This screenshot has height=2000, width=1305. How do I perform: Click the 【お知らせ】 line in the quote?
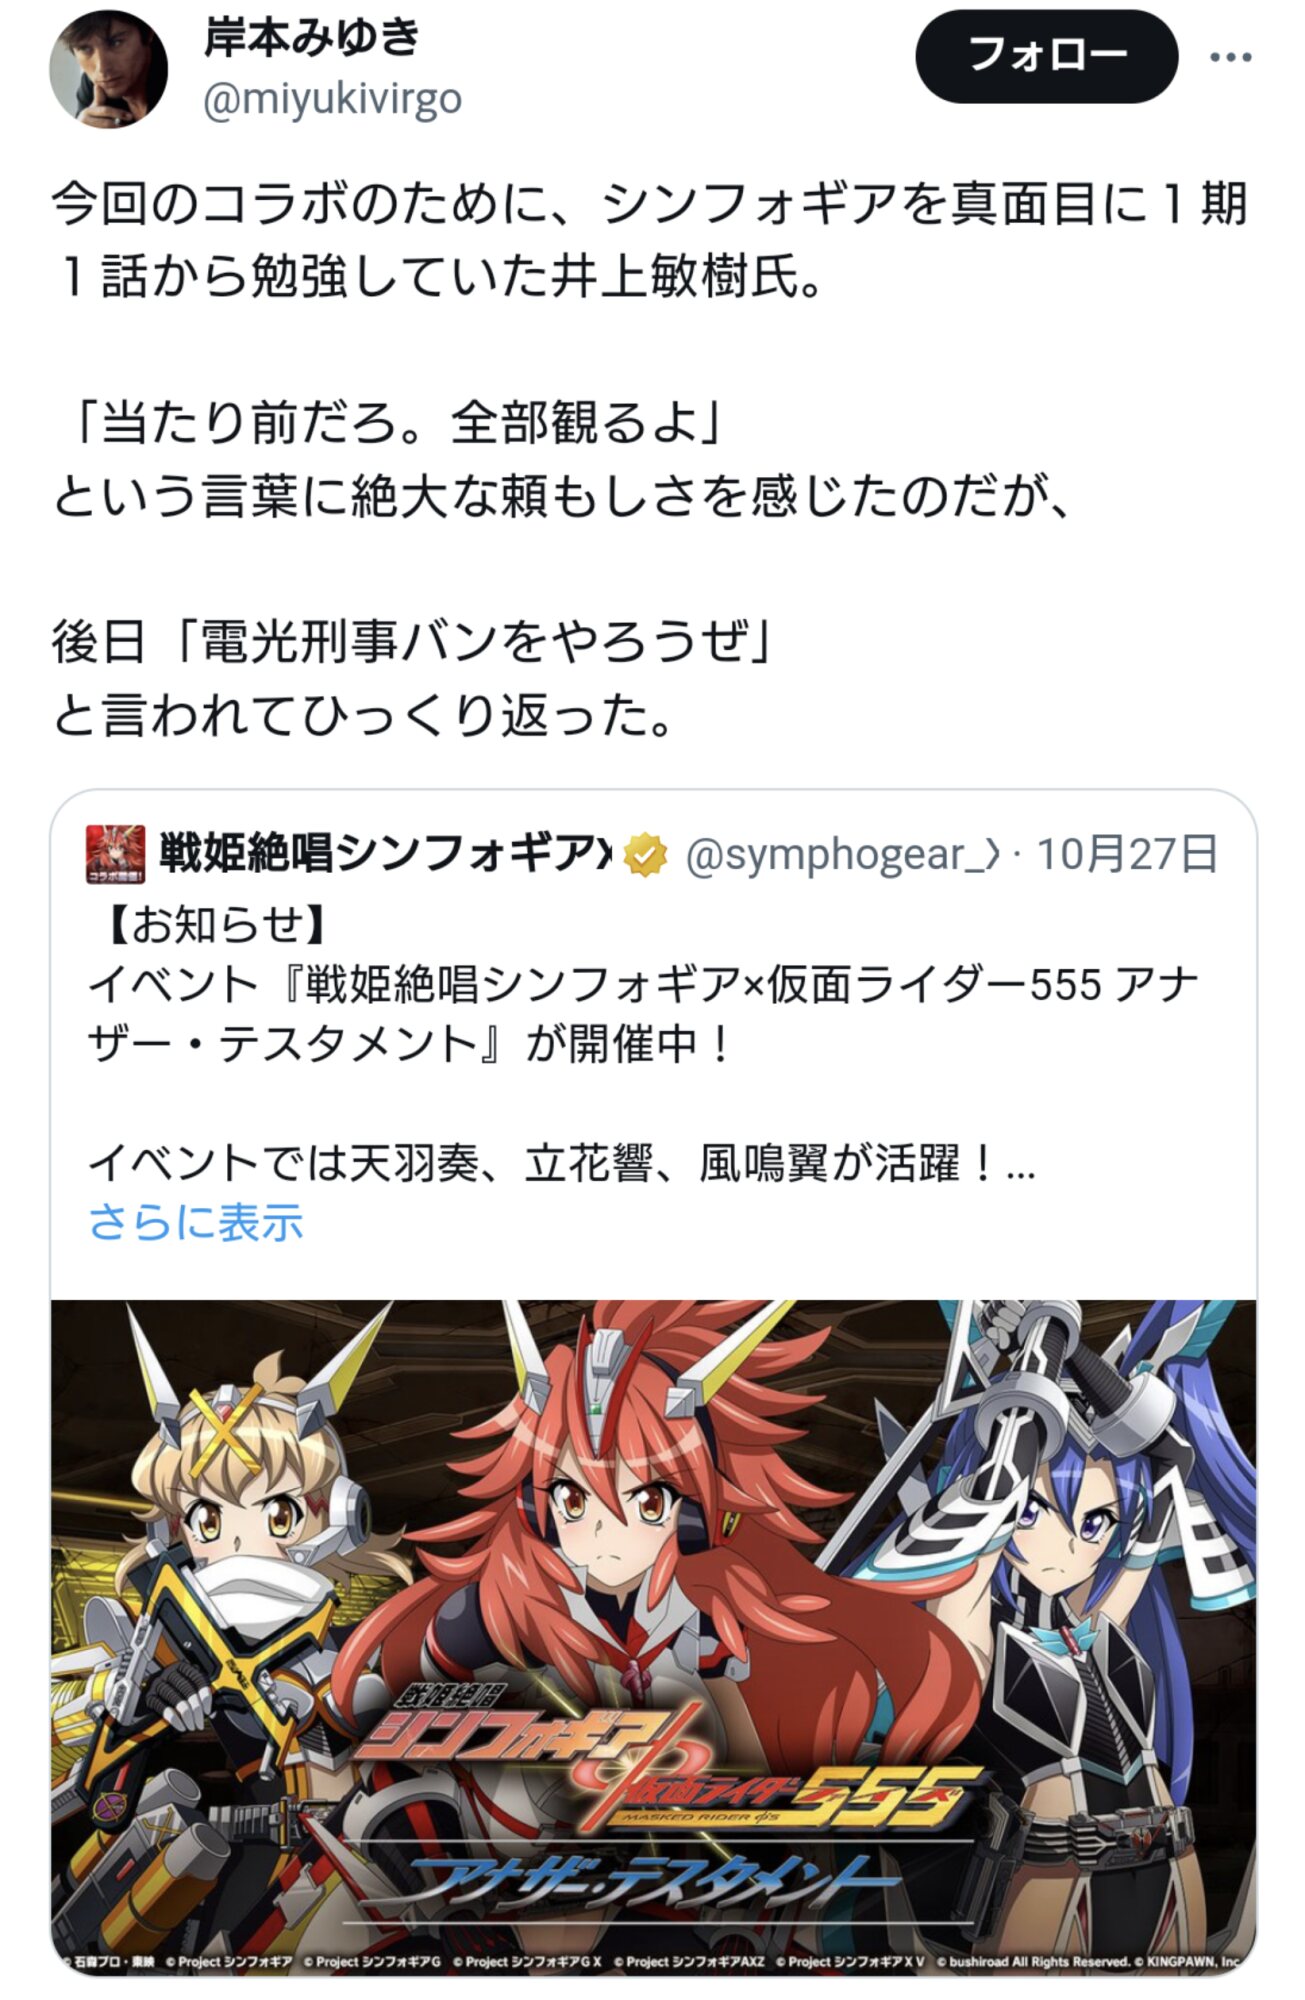[x=209, y=924]
